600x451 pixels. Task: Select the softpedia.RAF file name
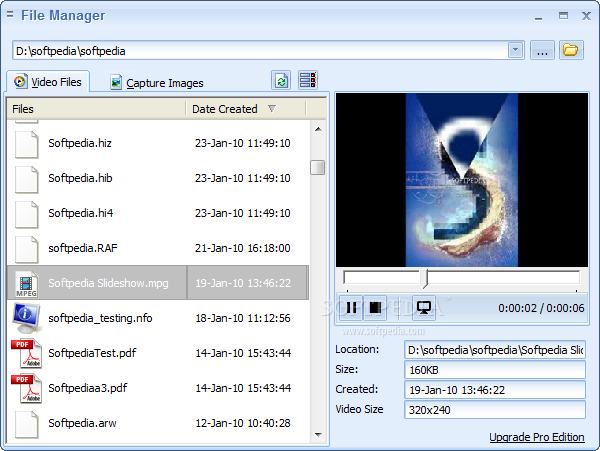83,248
